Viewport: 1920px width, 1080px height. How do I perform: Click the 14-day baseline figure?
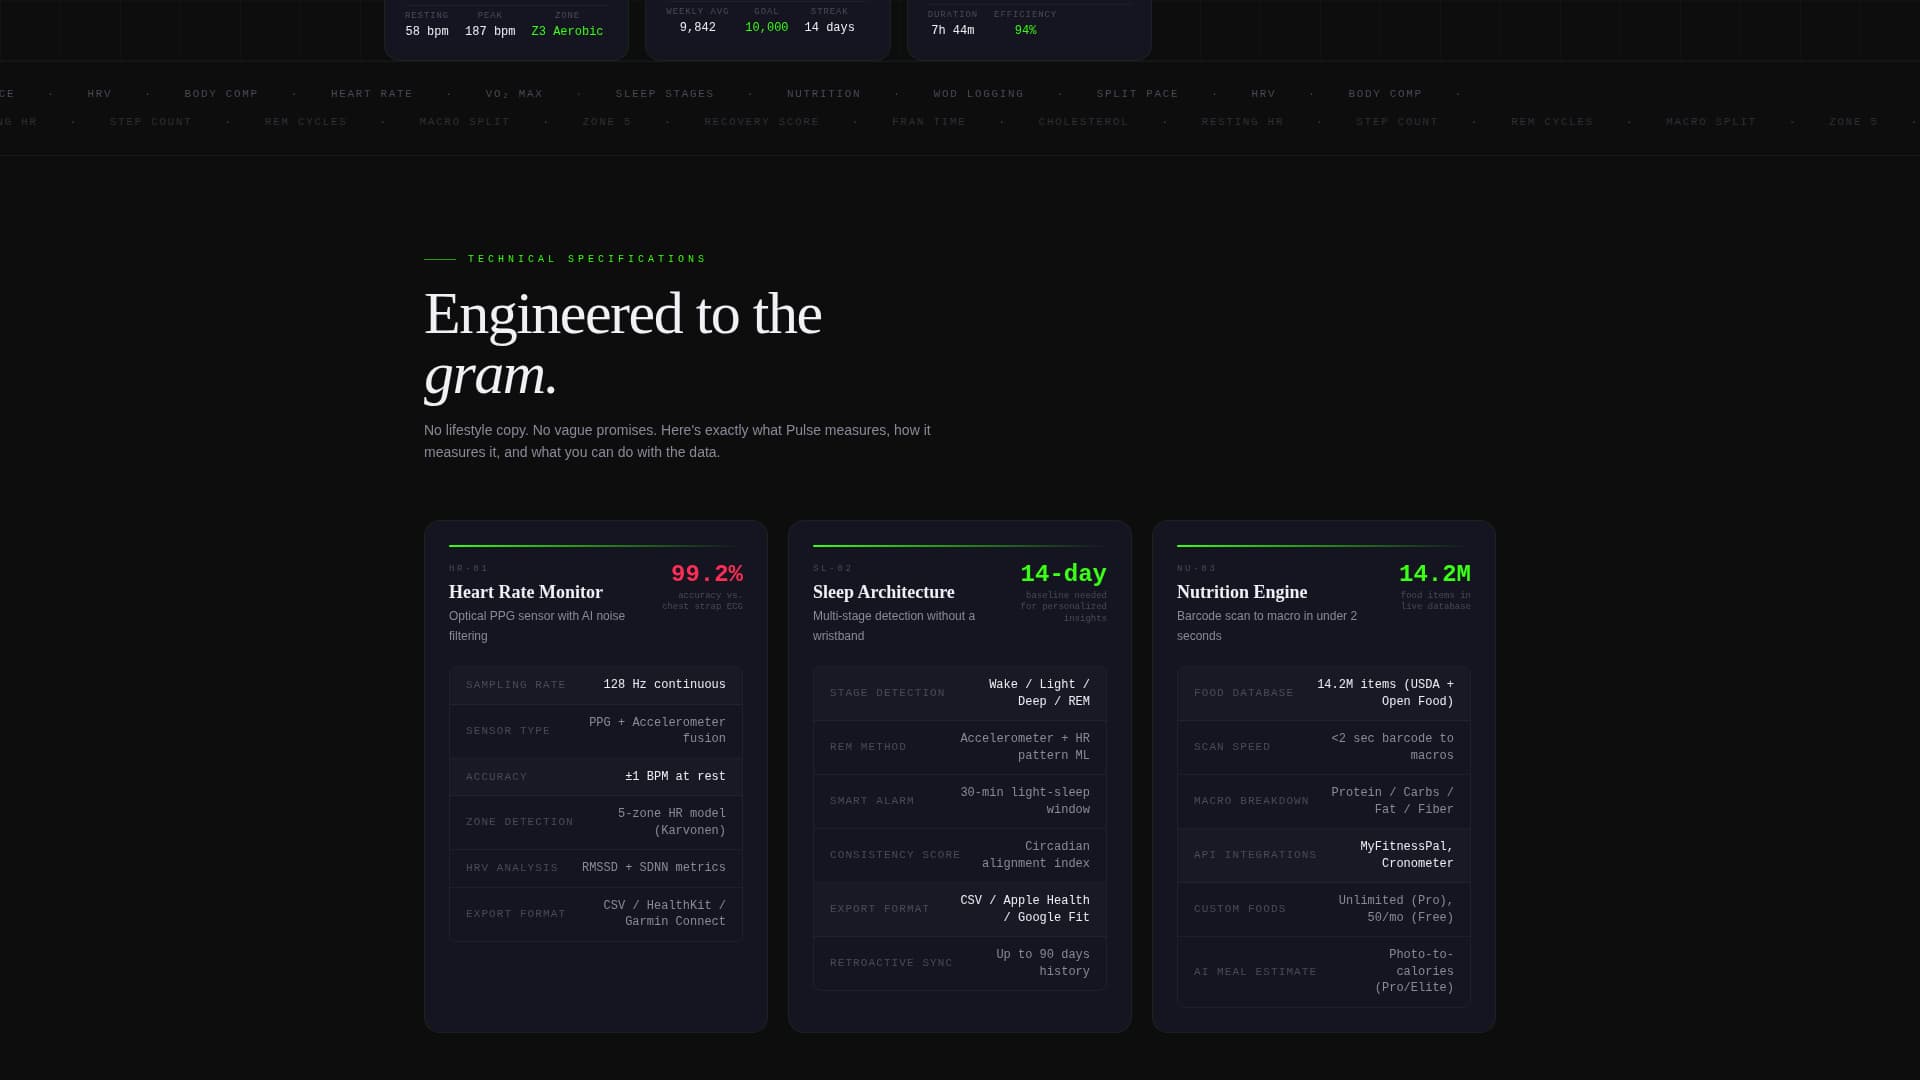click(x=1063, y=574)
